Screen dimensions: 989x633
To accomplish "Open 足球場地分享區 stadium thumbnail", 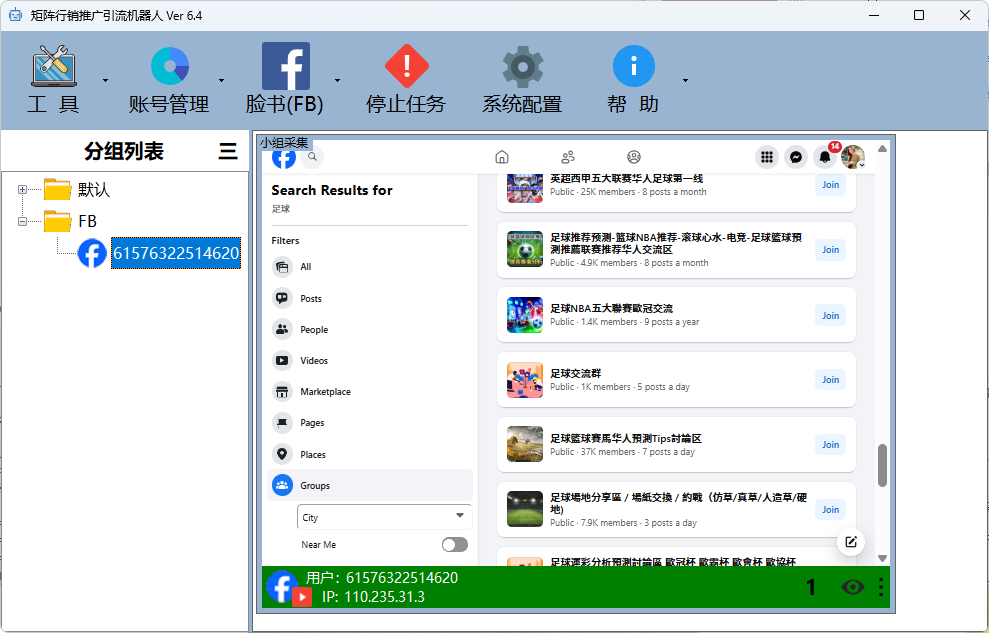I will point(525,509).
